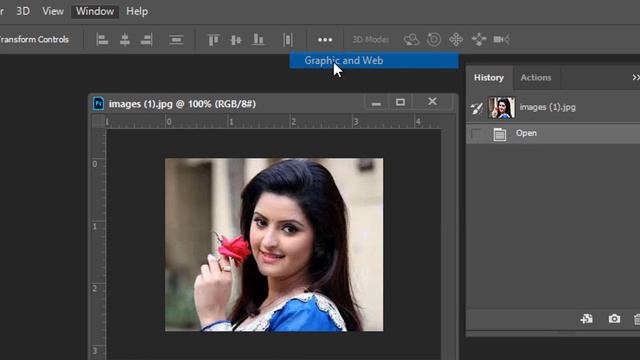Click the 3D Mode label

pos(370,40)
